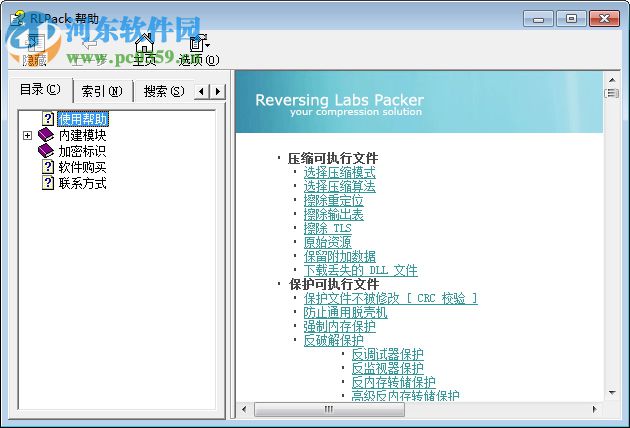Click the Reversing Labs Packer banner title

pyautogui.click(x=340, y=100)
